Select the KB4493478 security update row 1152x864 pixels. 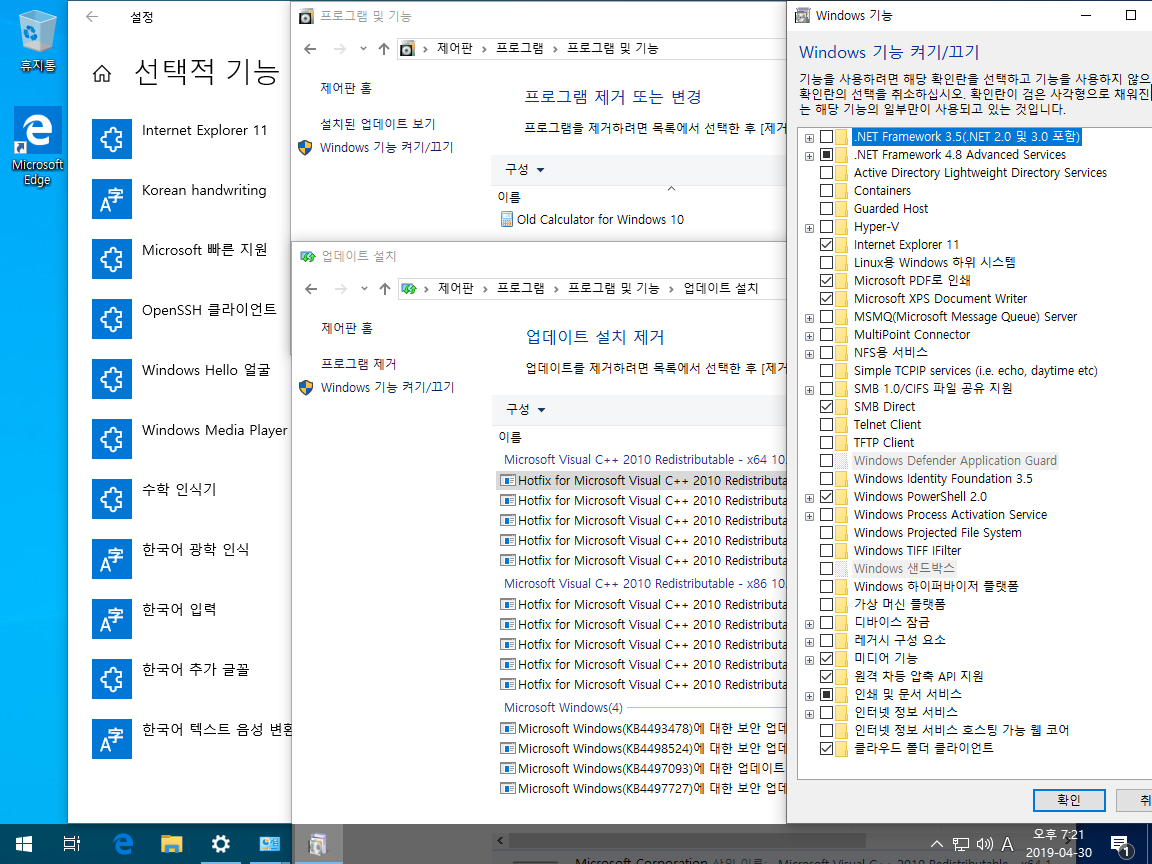coord(643,729)
